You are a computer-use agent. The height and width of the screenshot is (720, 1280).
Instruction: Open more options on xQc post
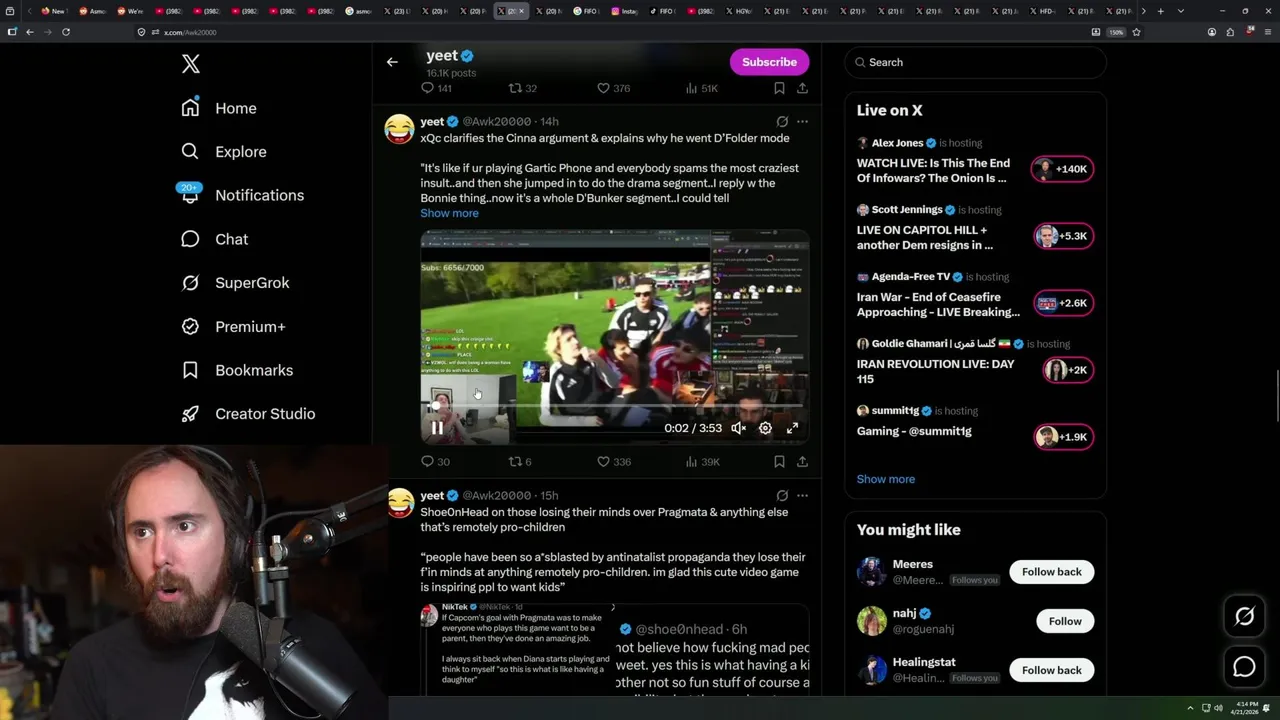click(x=802, y=122)
